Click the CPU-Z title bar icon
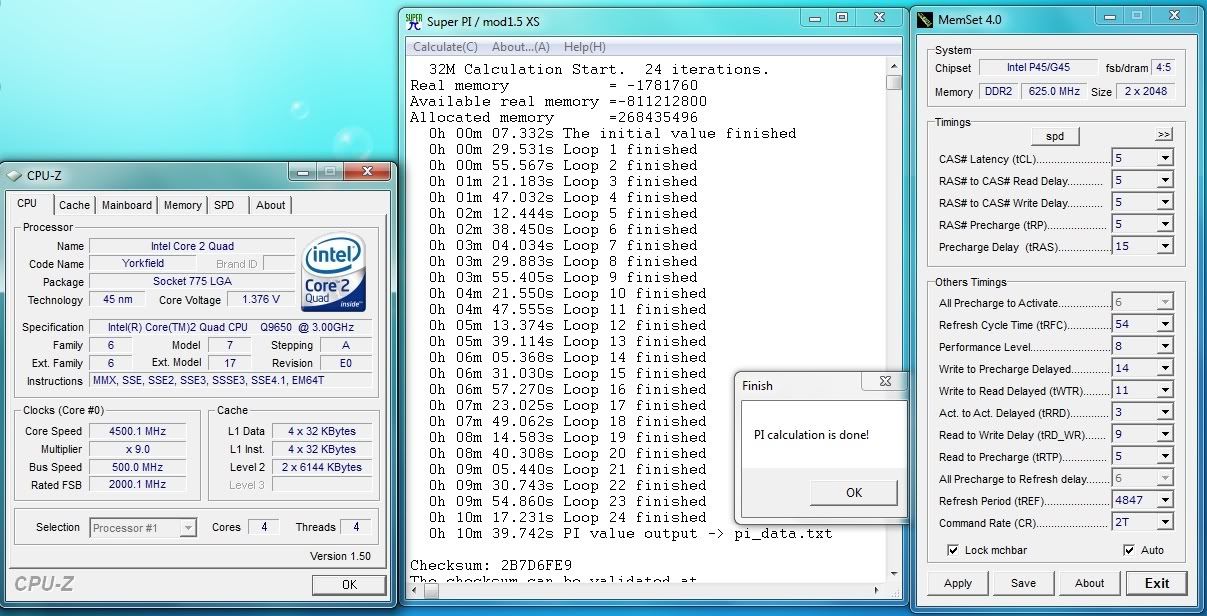The height and width of the screenshot is (616, 1207). pyautogui.click(x=13, y=175)
